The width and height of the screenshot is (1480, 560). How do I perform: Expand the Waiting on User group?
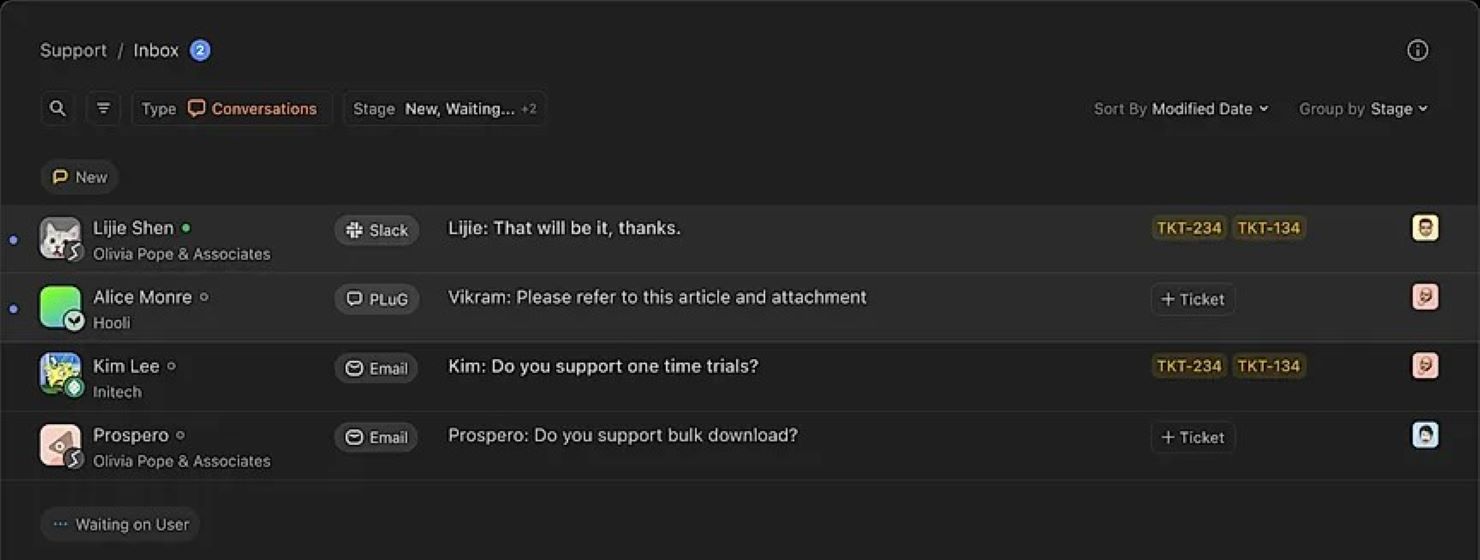(120, 524)
